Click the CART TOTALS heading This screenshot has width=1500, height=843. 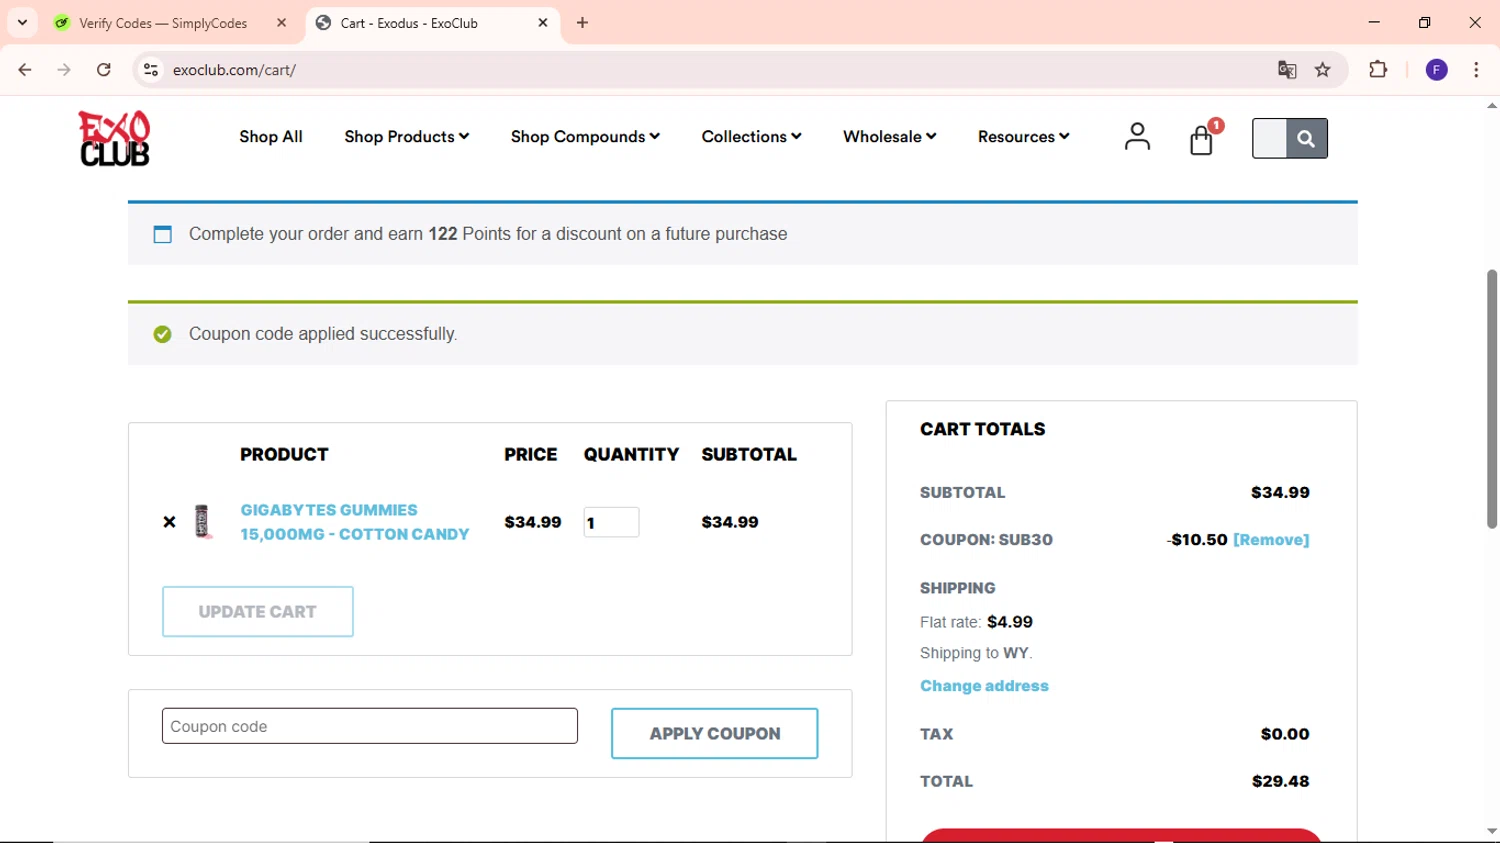tap(982, 429)
